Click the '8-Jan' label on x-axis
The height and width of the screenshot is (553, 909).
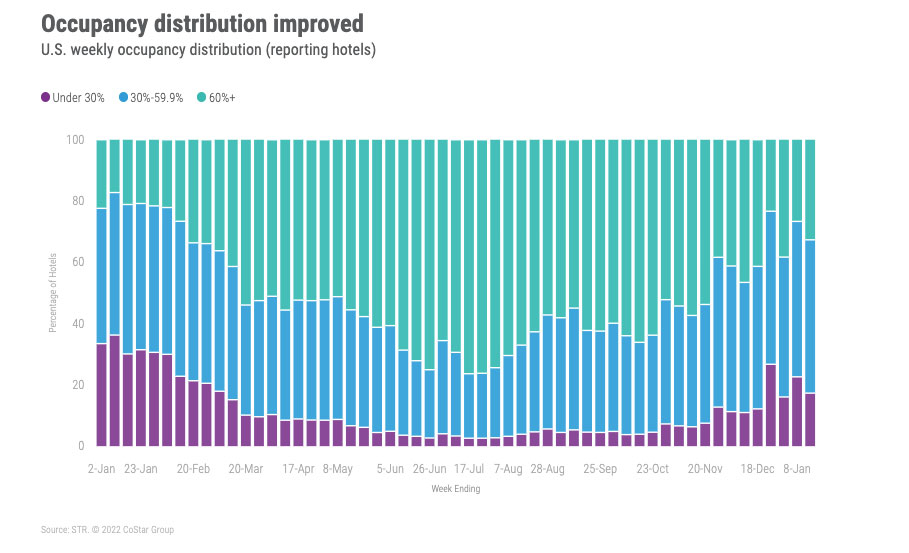(797, 468)
